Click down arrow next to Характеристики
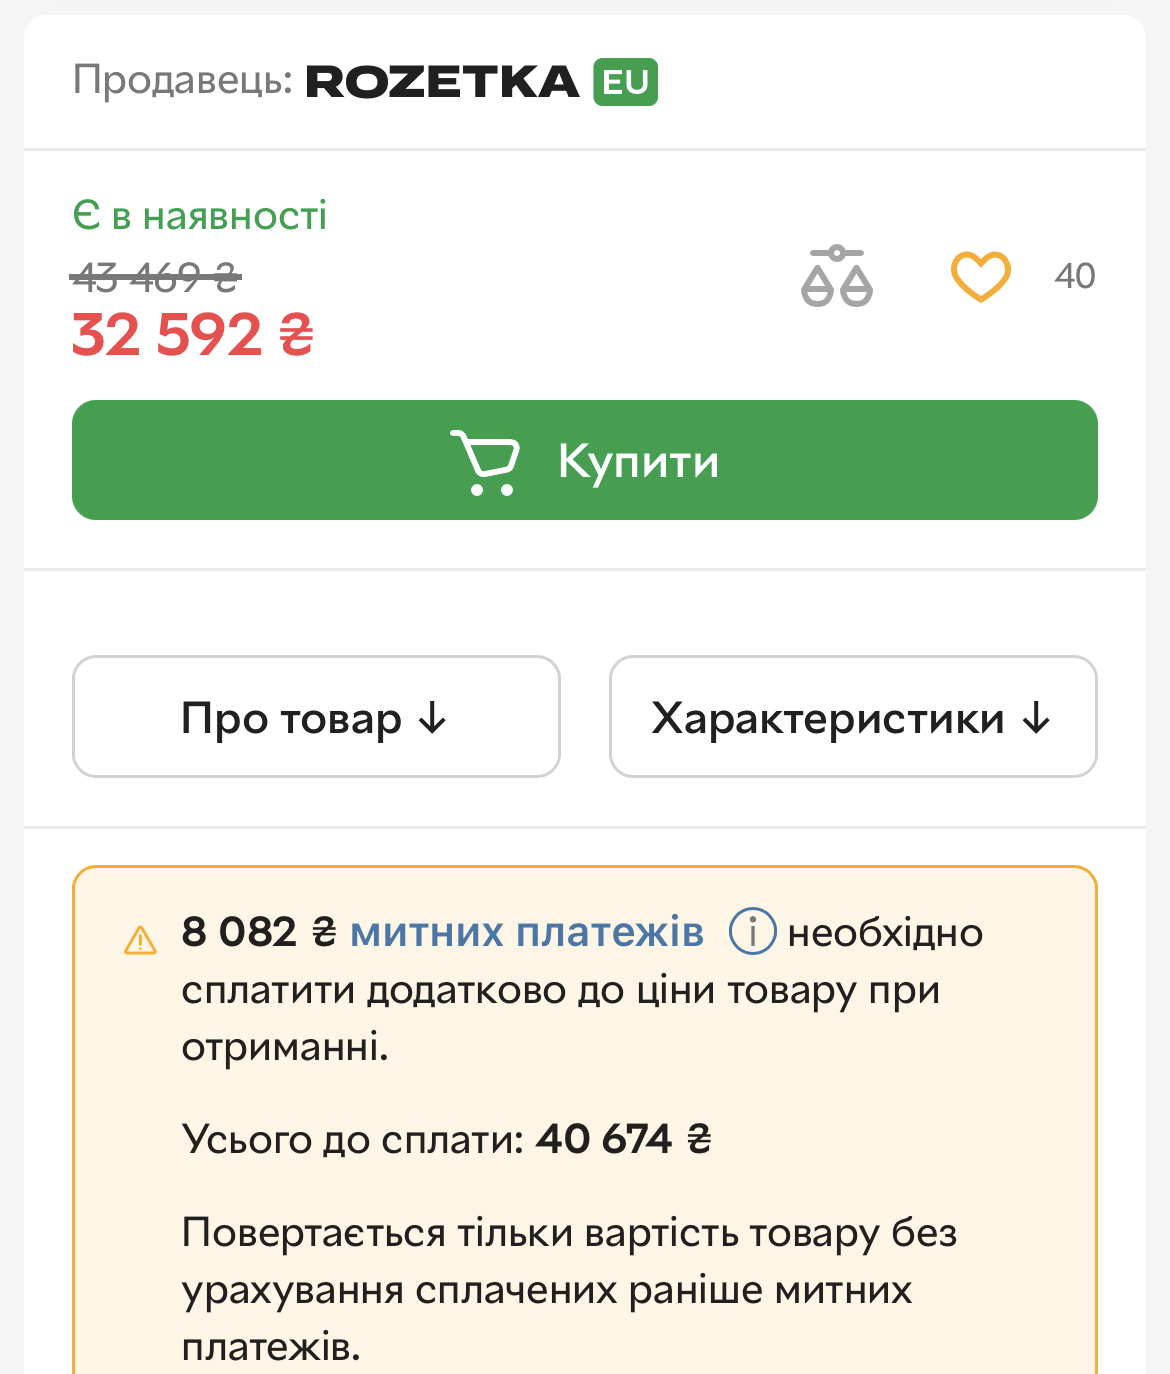Image resolution: width=1170 pixels, height=1374 pixels. (1037, 717)
